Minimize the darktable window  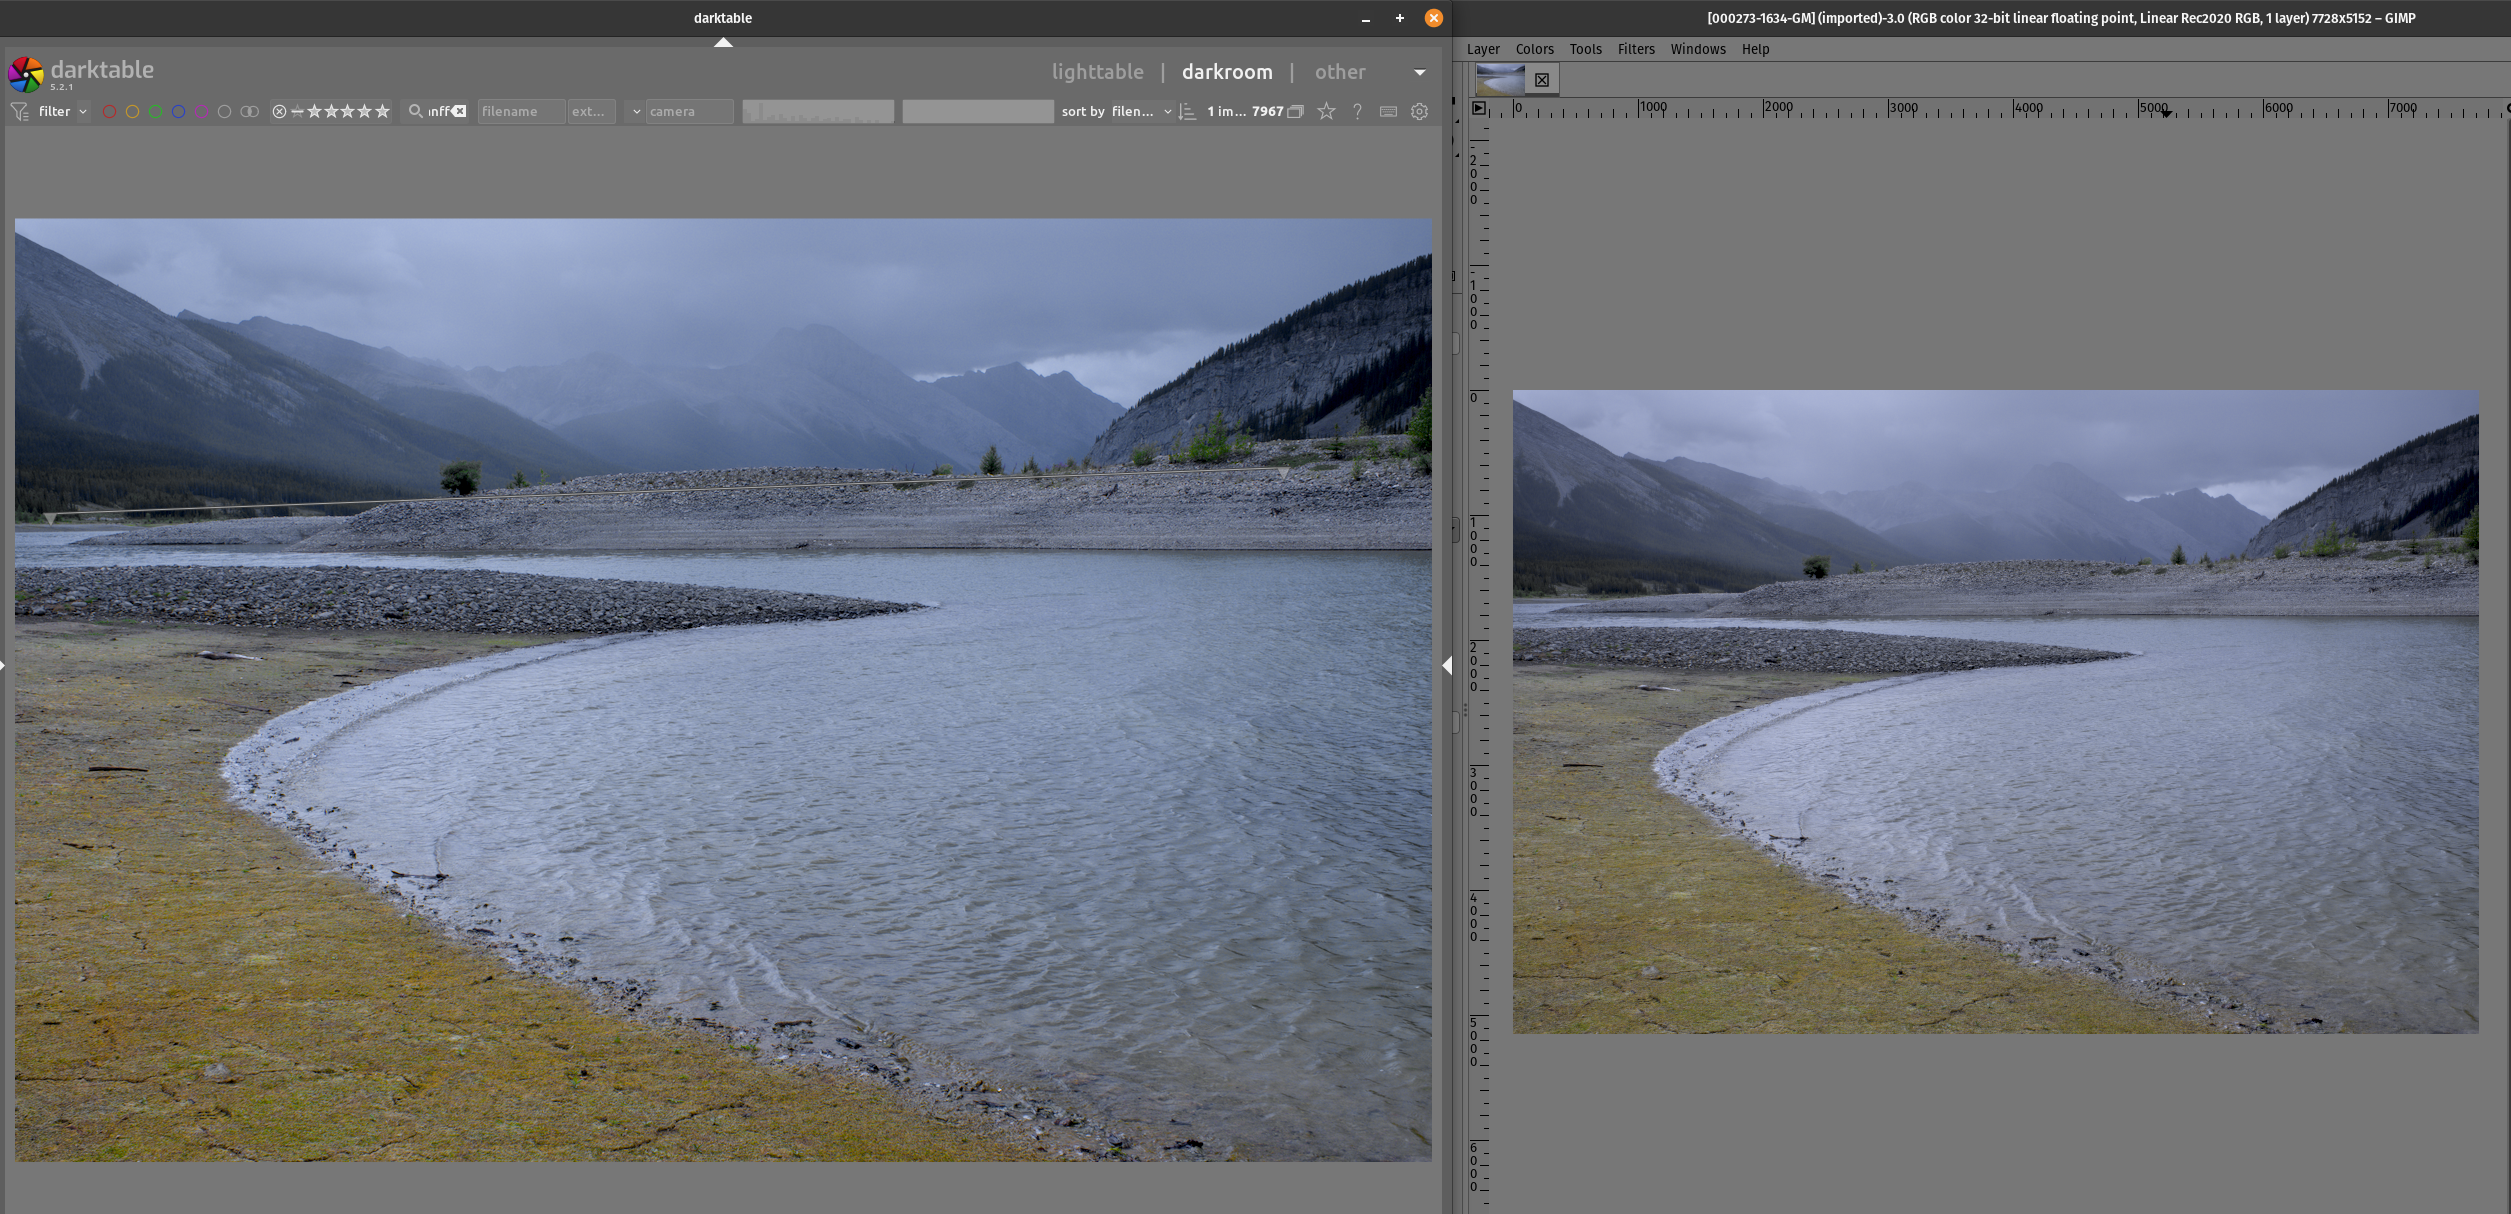(1365, 18)
